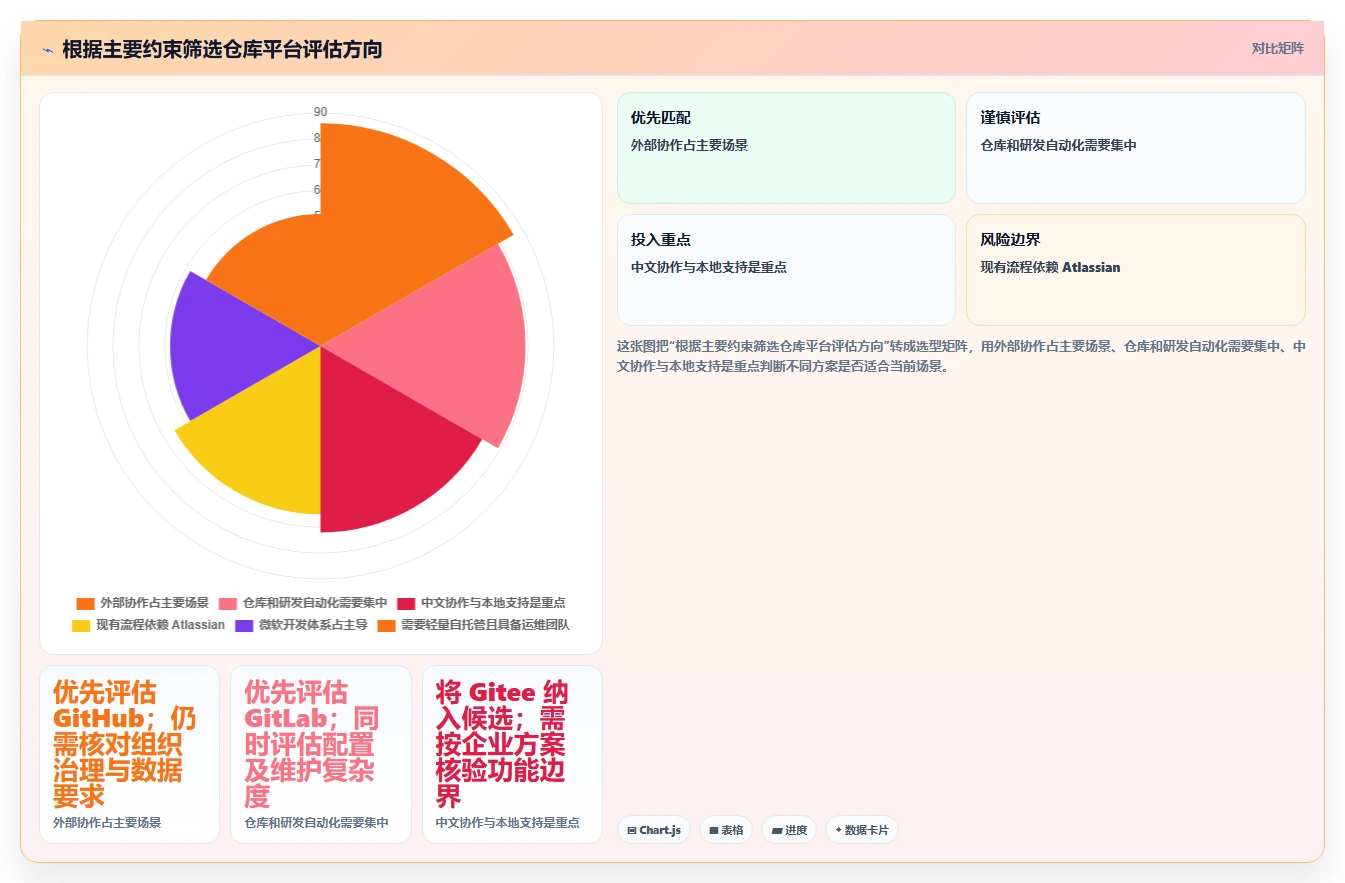
Task: Click the 对比矩阵 label in the header
Action: (x=1277, y=48)
